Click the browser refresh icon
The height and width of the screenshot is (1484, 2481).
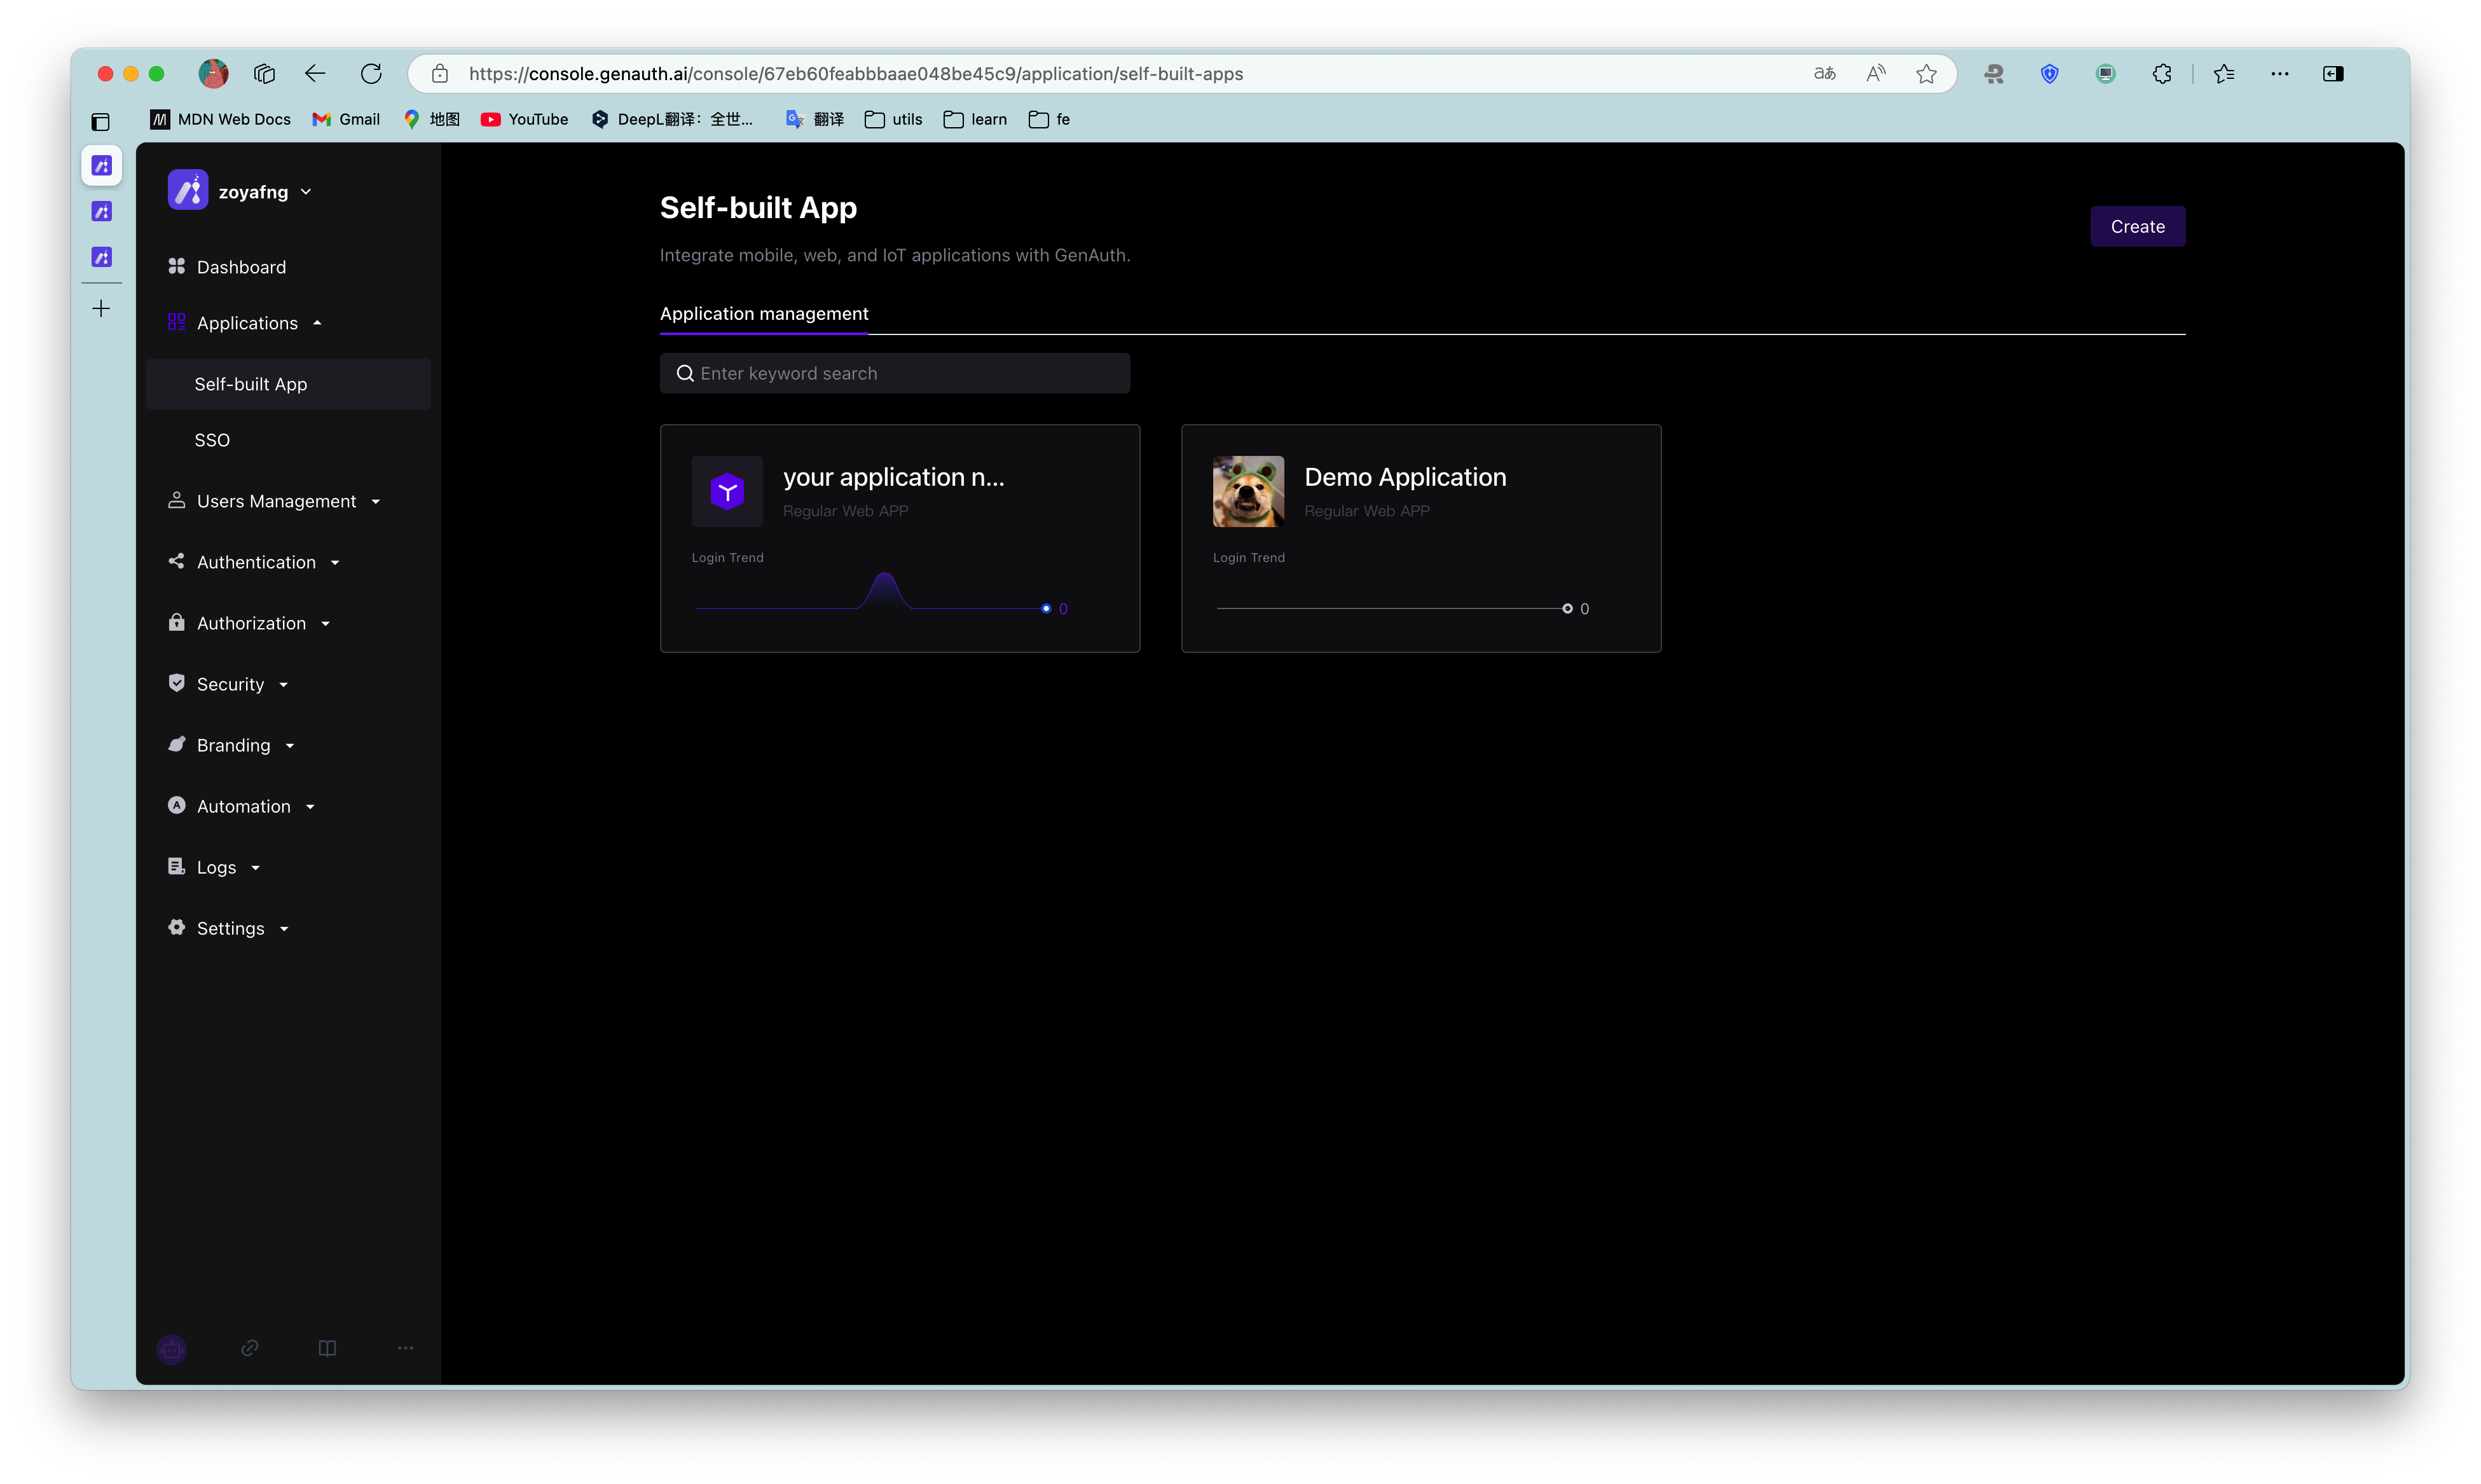(x=371, y=74)
